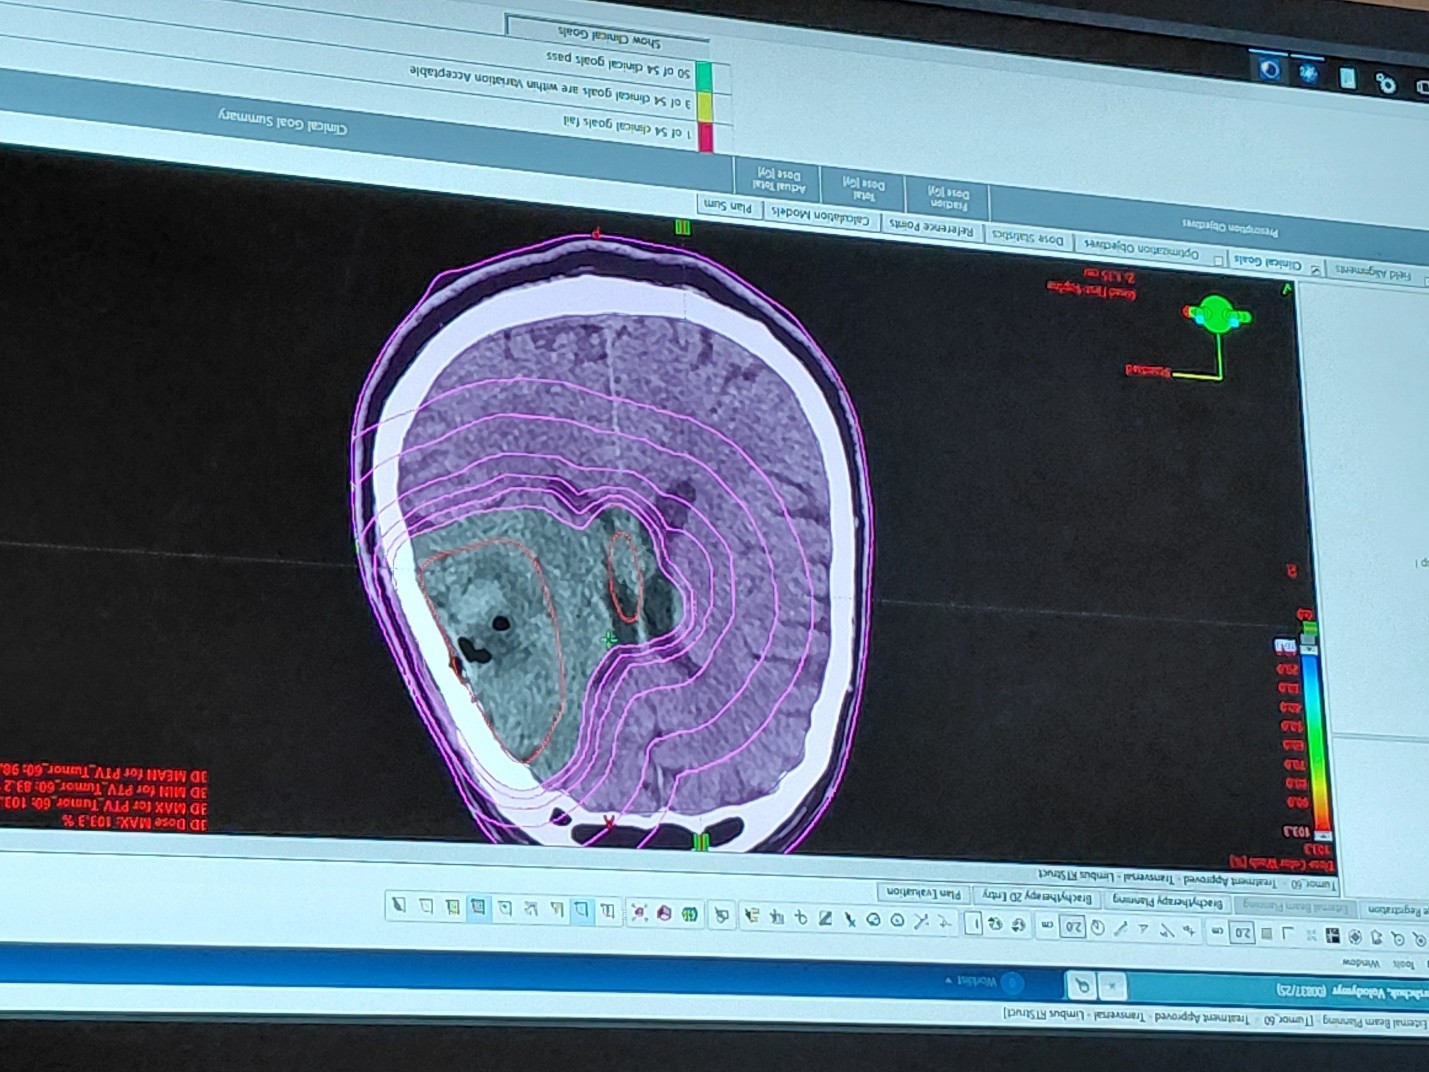Toggle the Field Alignments checkbox
1429x1072 pixels.
[x=1424, y=280]
